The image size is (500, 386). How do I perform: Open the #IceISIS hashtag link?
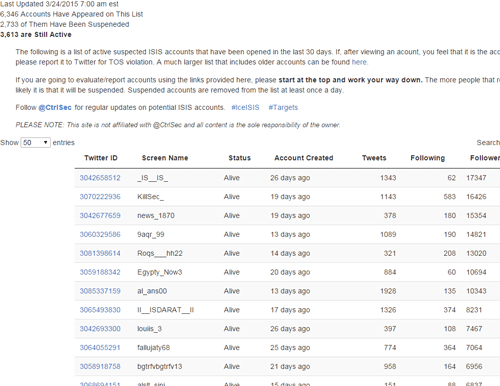coord(245,108)
